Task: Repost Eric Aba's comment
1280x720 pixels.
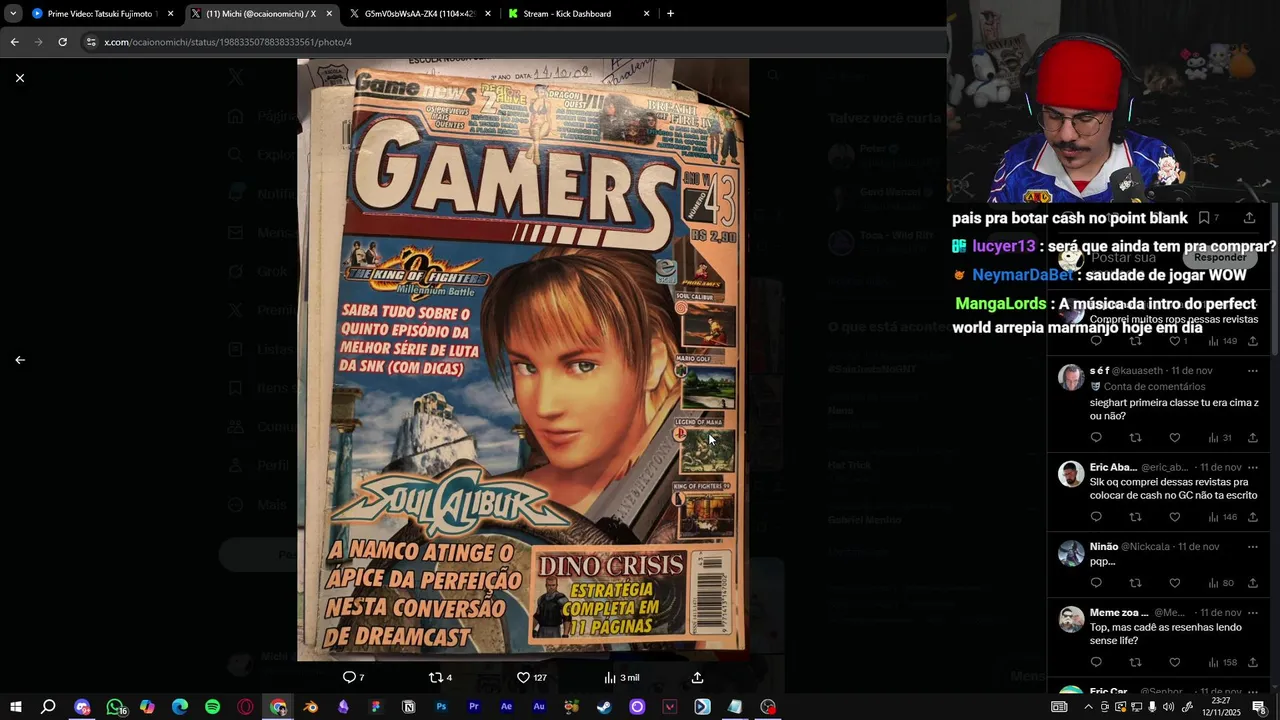Action: (x=1135, y=517)
